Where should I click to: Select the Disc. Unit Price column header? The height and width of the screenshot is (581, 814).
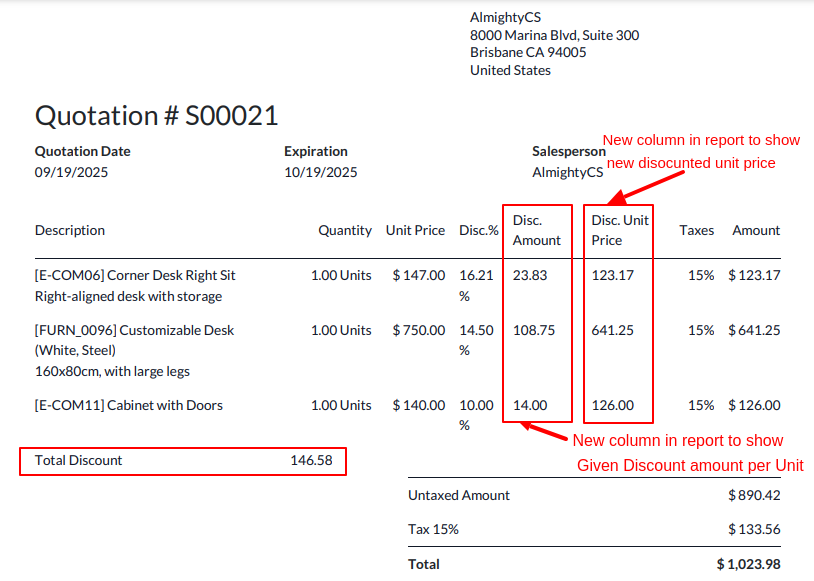619,230
